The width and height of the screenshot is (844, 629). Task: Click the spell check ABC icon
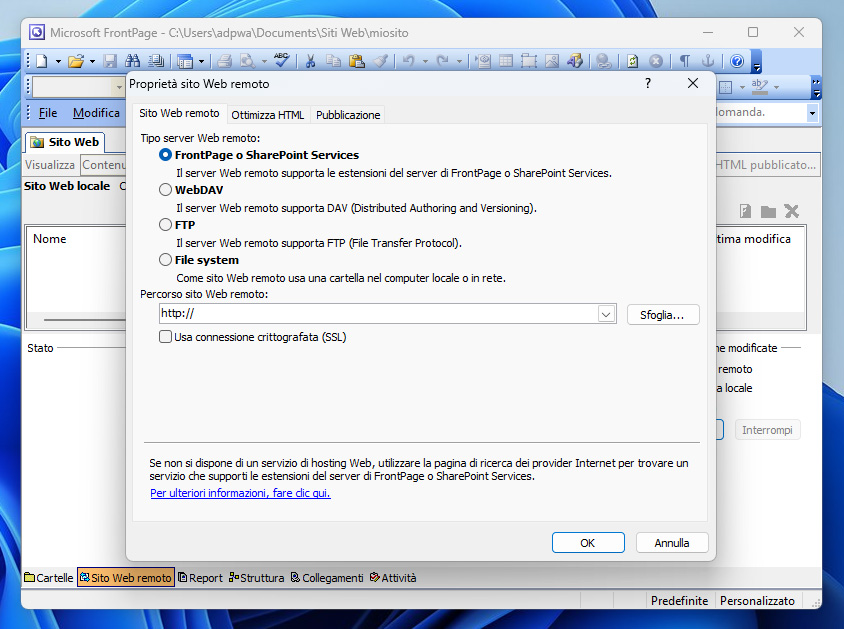click(x=282, y=61)
